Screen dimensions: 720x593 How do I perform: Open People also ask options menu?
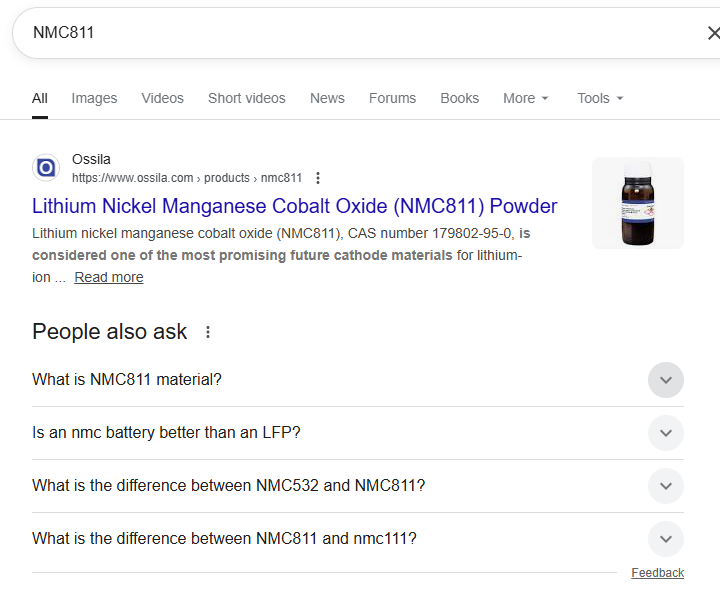pyautogui.click(x=208, y=332)
